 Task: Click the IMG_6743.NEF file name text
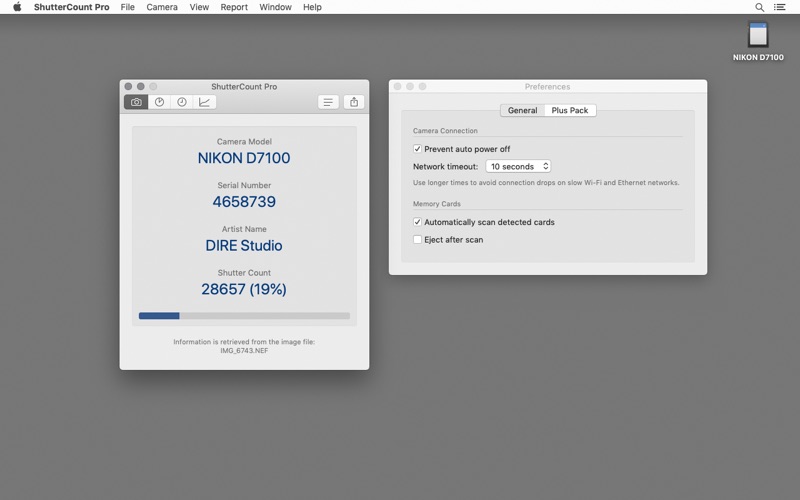pos(244,351)
